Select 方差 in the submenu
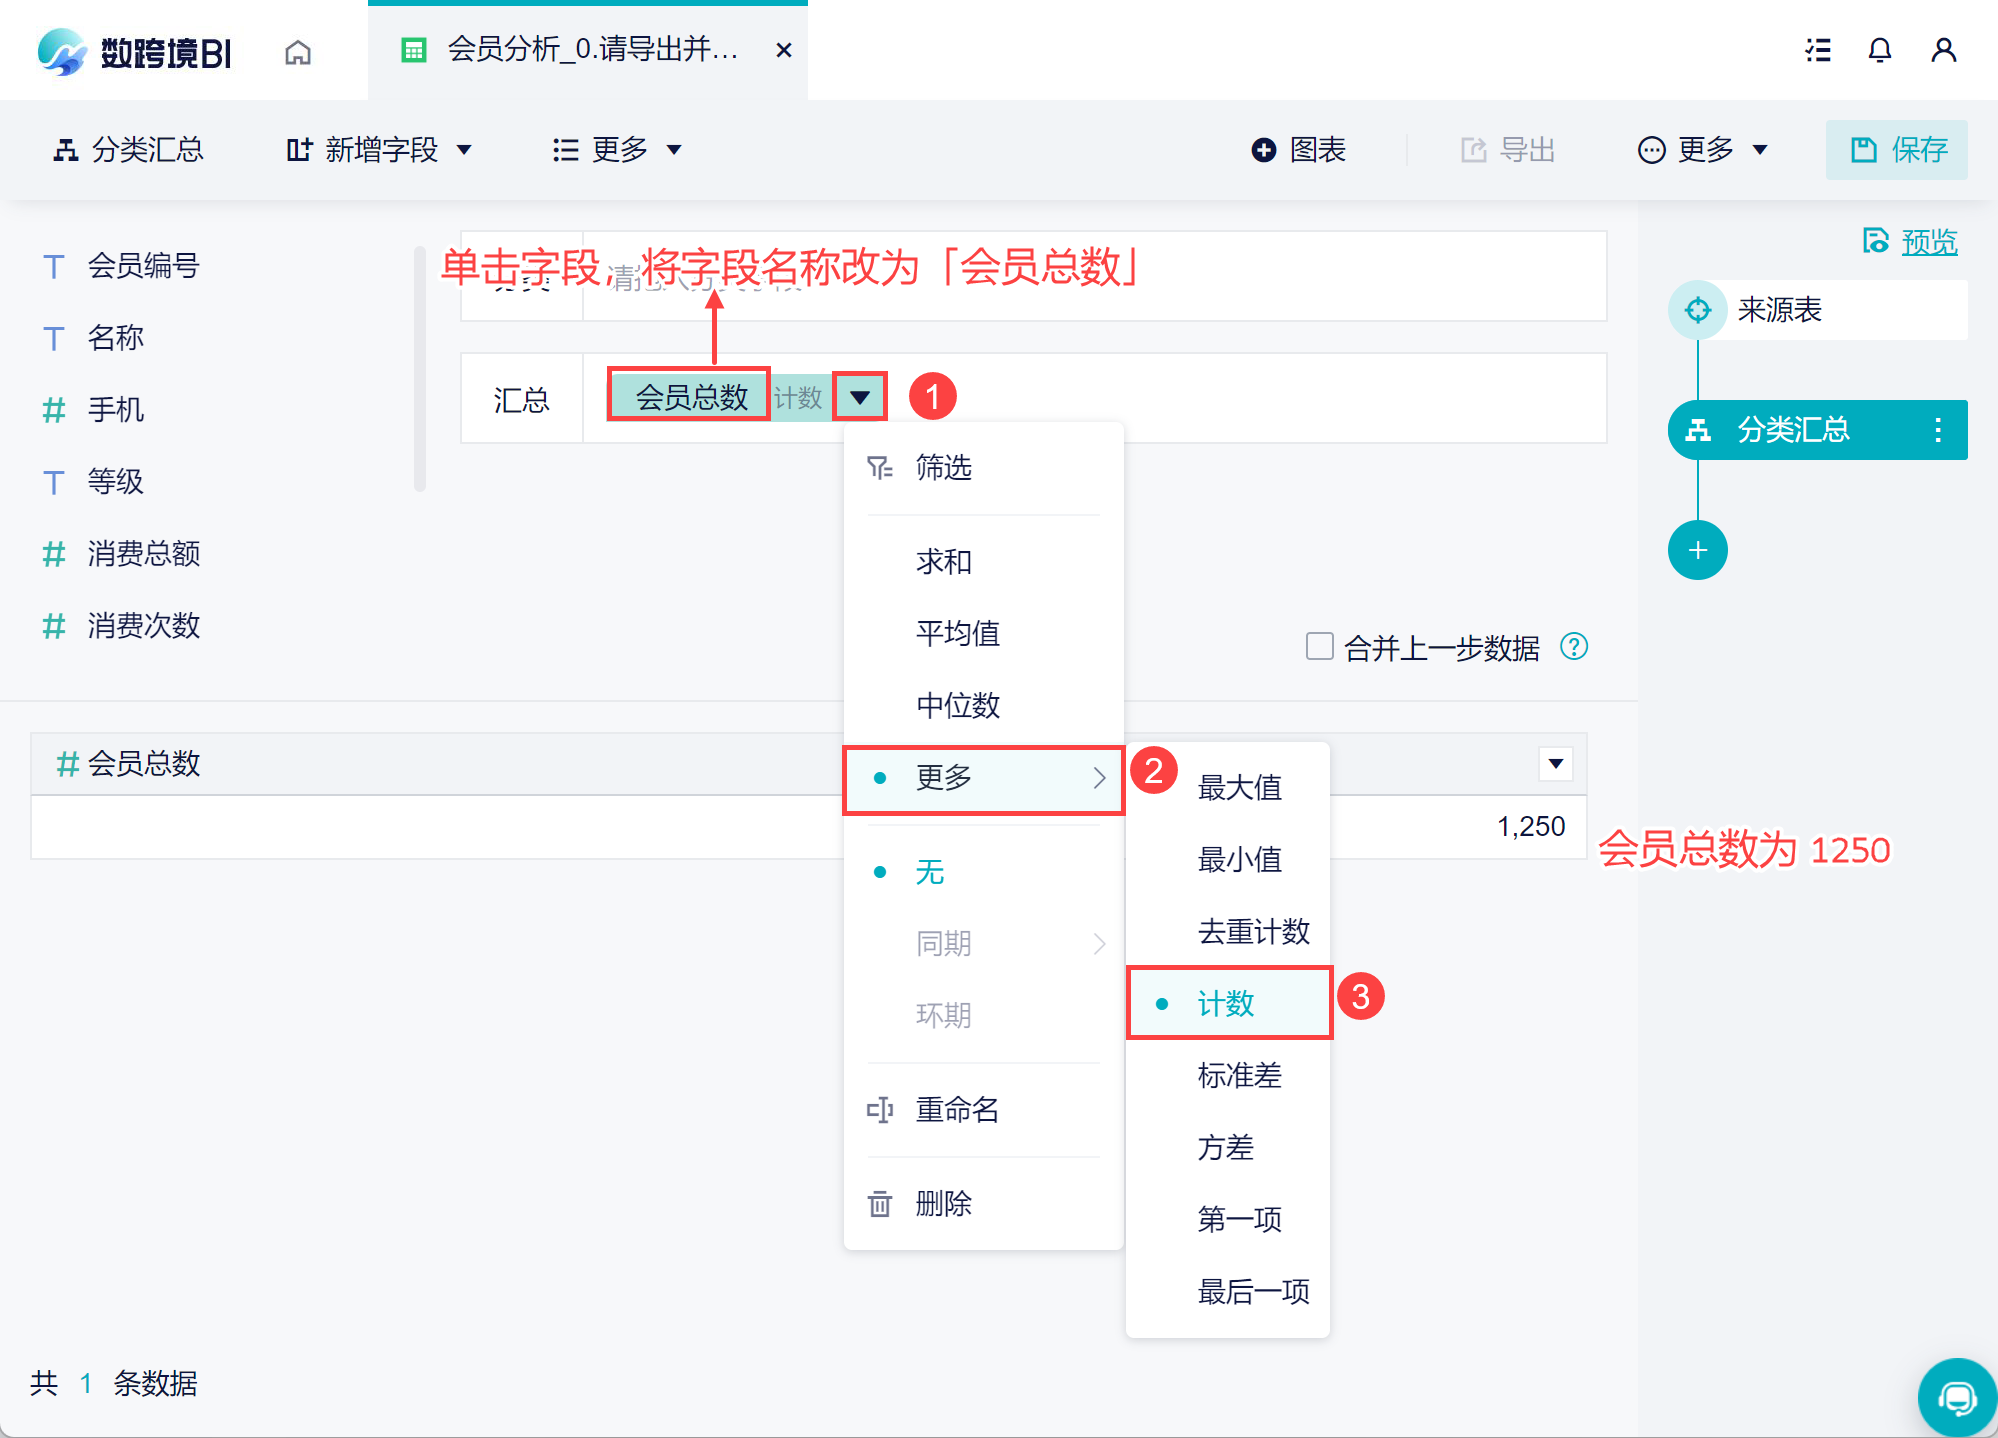This screenshot has height=1438, width=1998. pyautogui.click(x=1228, y=1147)
